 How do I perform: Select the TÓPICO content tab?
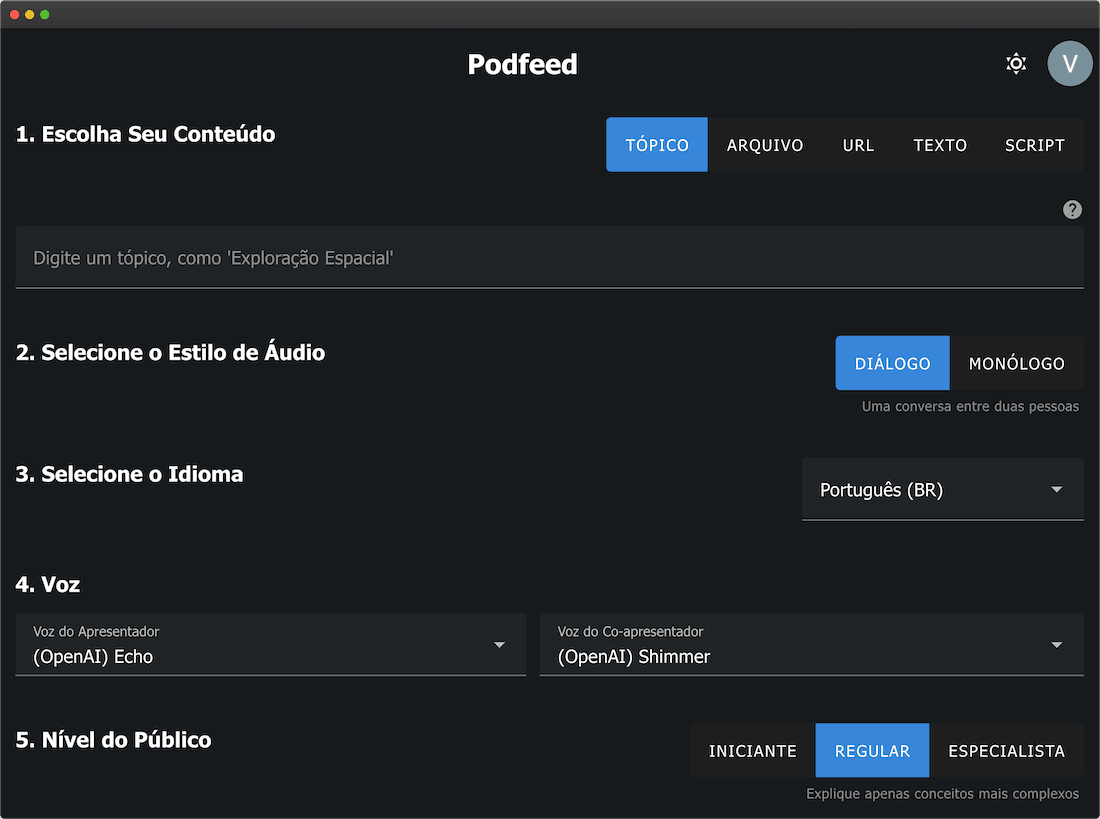coord(656,144)
